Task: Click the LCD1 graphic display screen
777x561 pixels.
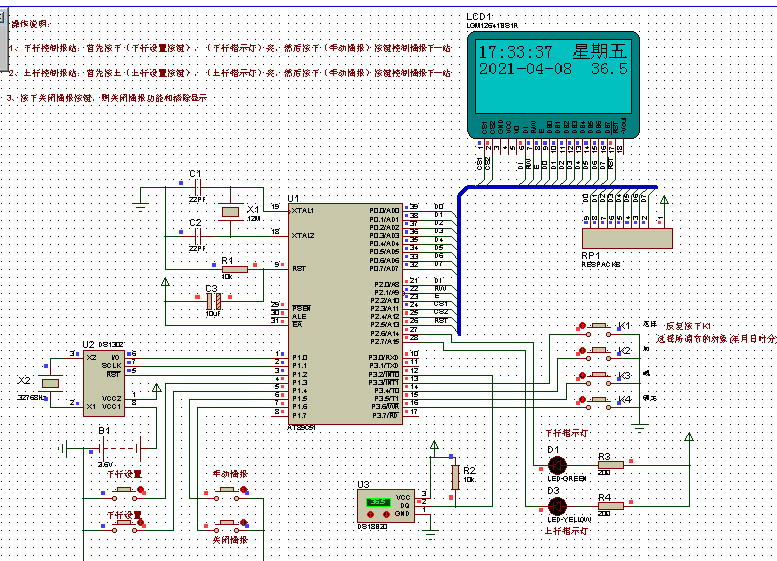Action: (x=554, y=78)
